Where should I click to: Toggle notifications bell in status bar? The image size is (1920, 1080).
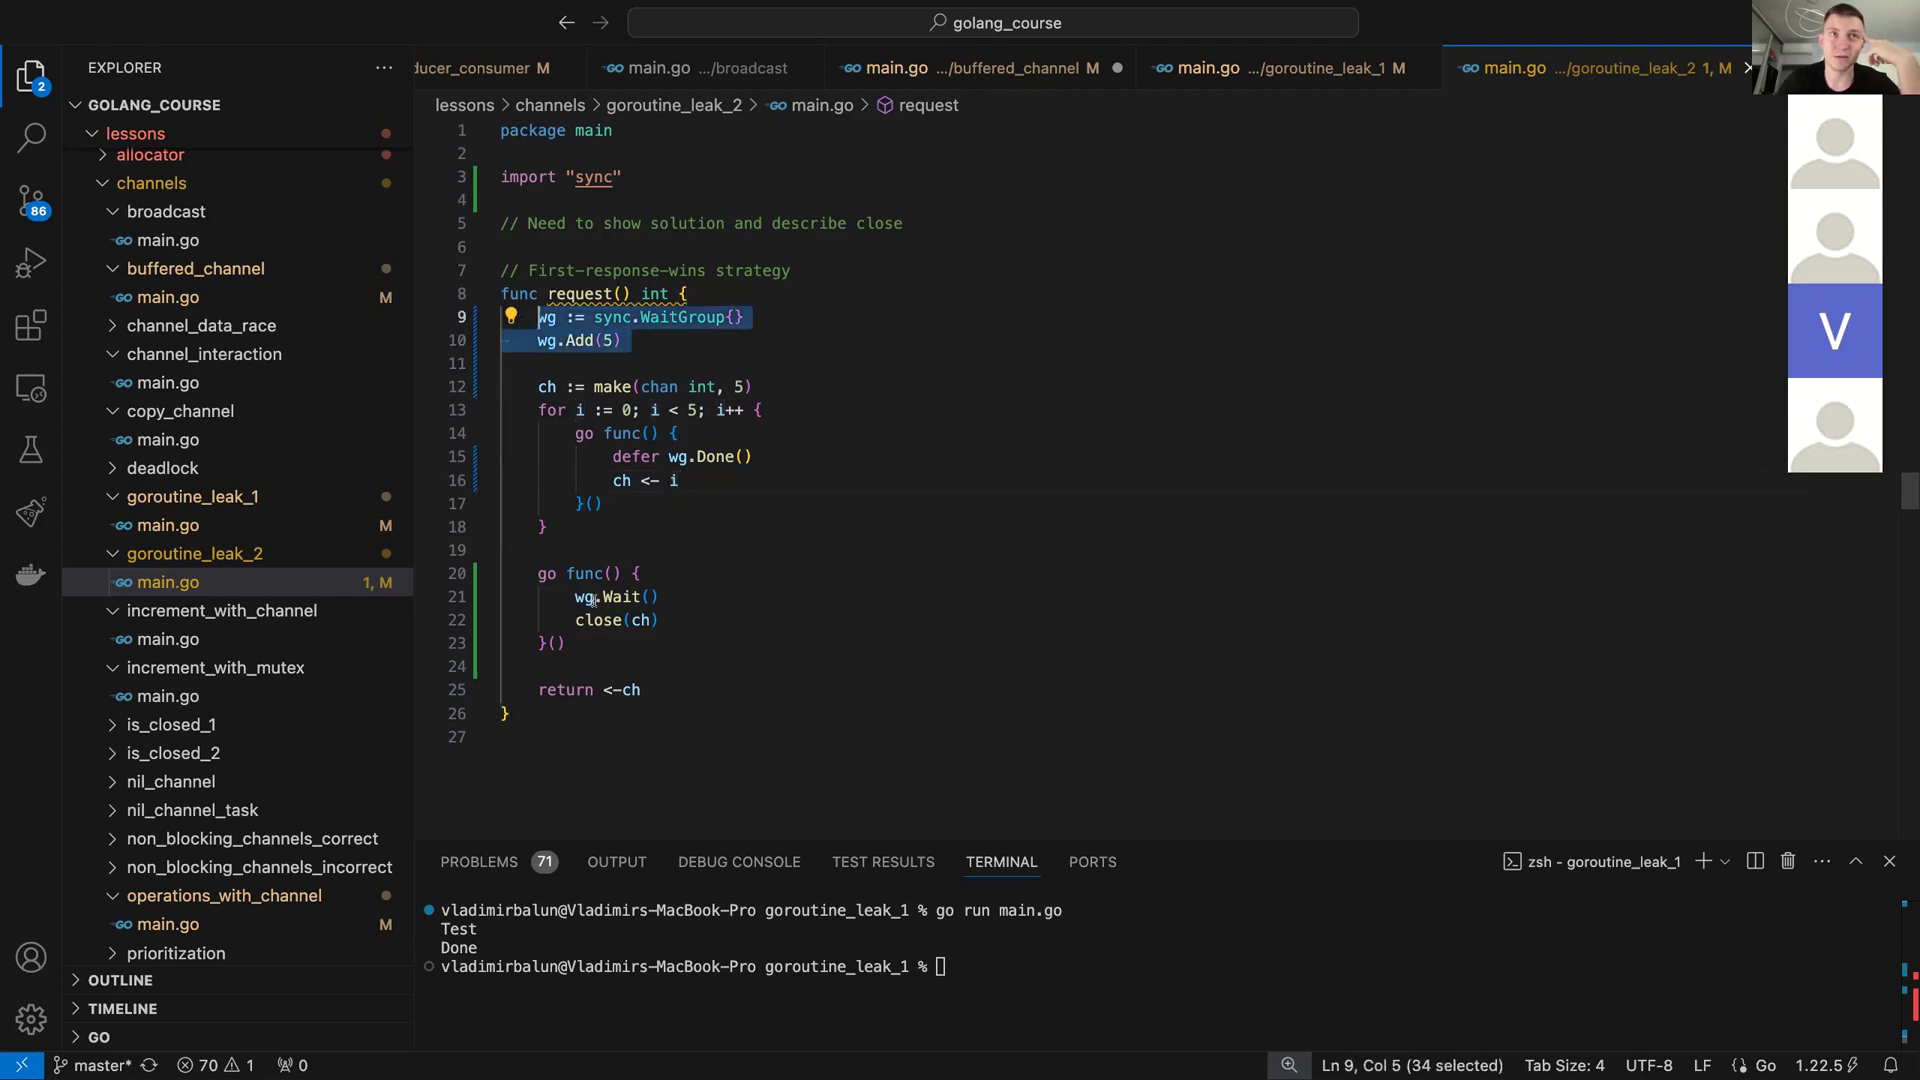(x=1890, y=1065)
